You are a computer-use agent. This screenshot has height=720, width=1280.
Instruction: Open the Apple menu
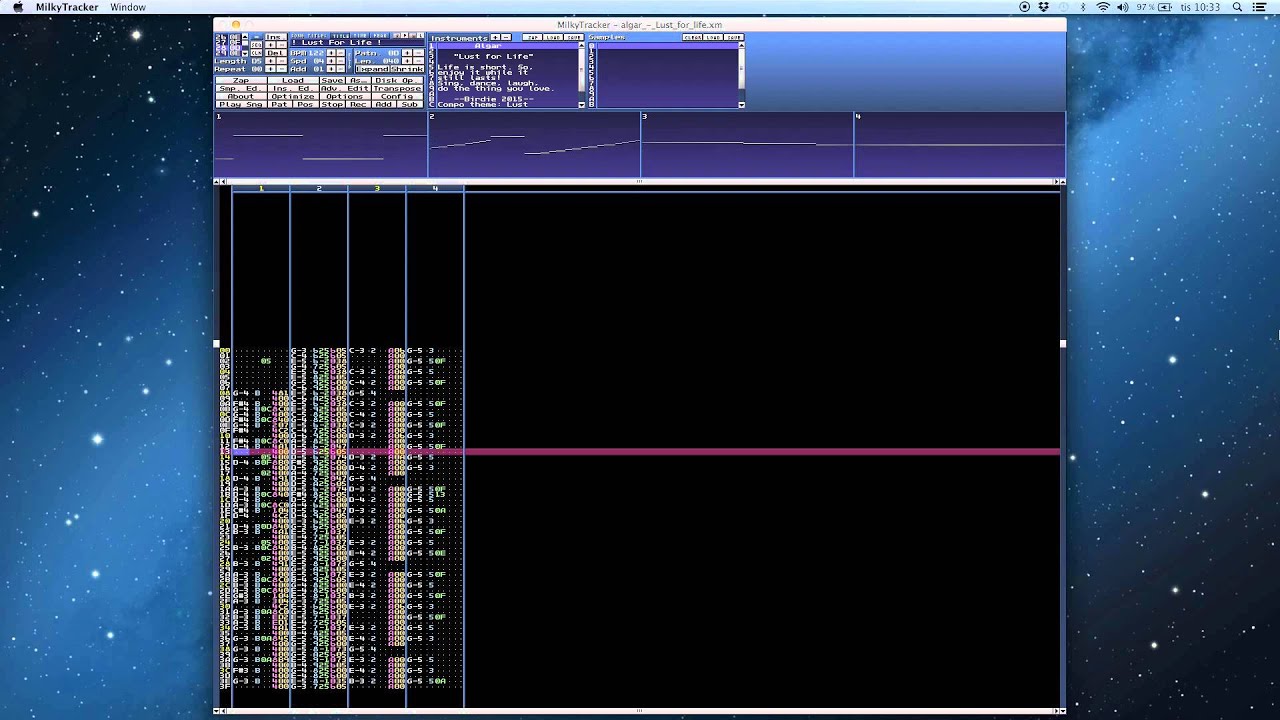(17, 7)
